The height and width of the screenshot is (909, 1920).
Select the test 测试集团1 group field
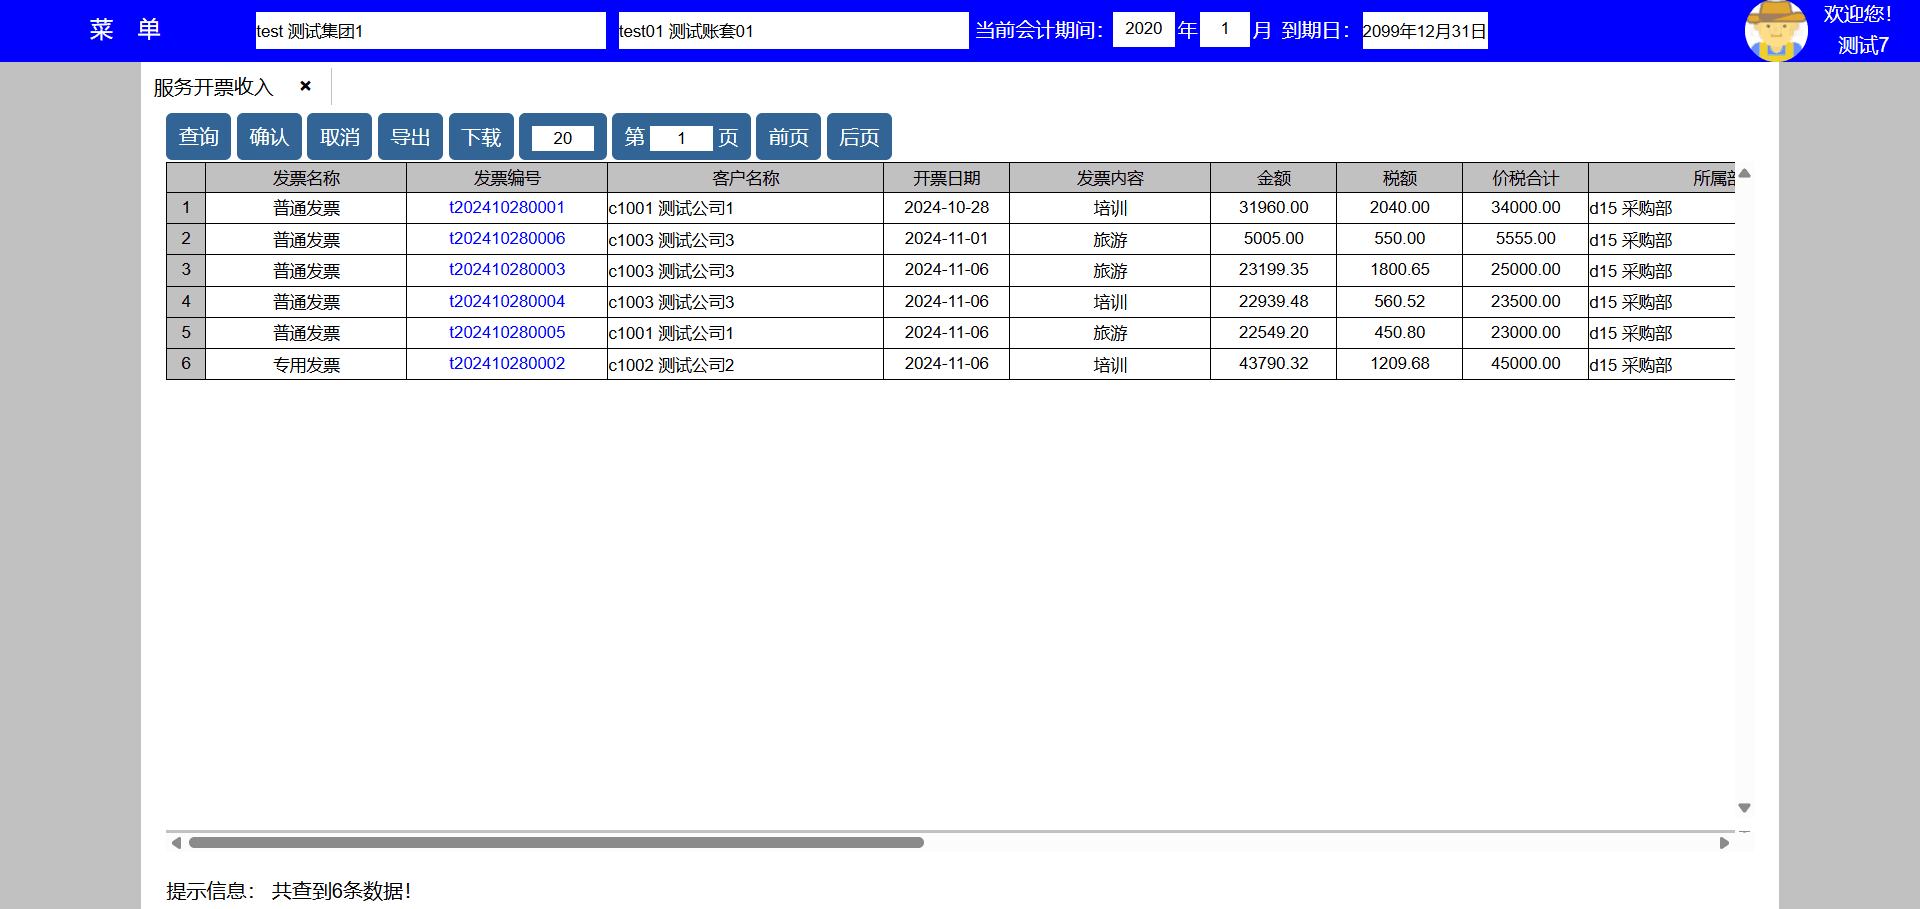[430, 31]
